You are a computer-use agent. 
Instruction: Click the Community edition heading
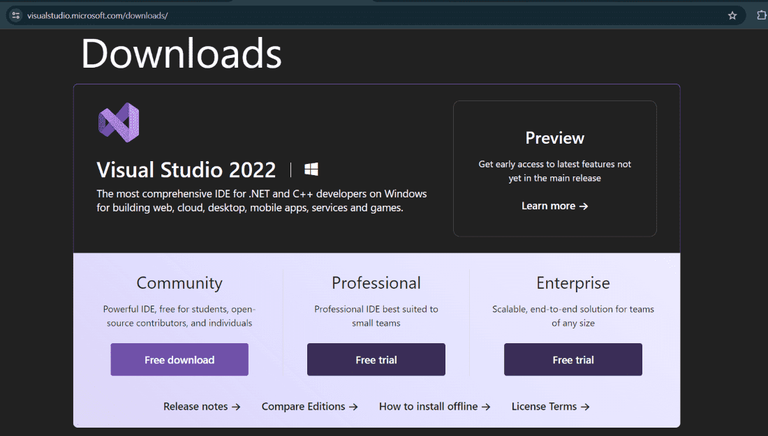pyautogui.click(x=179, y=283)
